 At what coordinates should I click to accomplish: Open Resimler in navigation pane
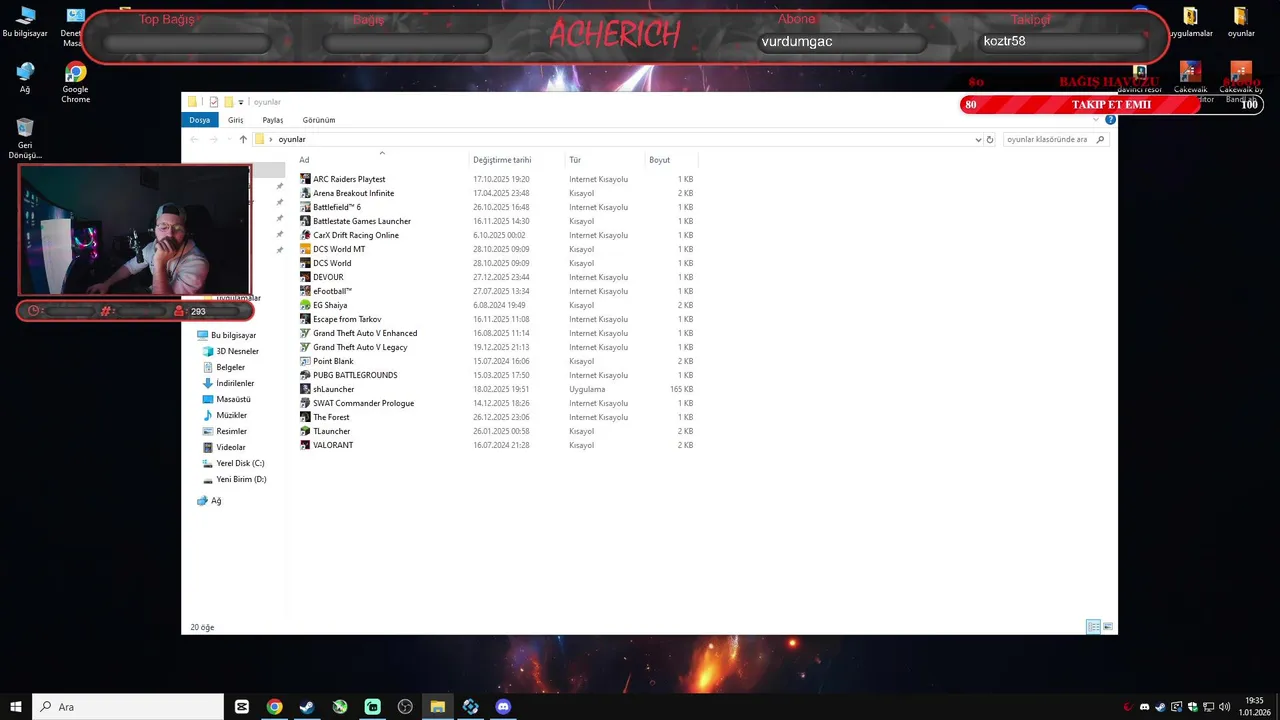pyautogui.click(x=225, y=431)
